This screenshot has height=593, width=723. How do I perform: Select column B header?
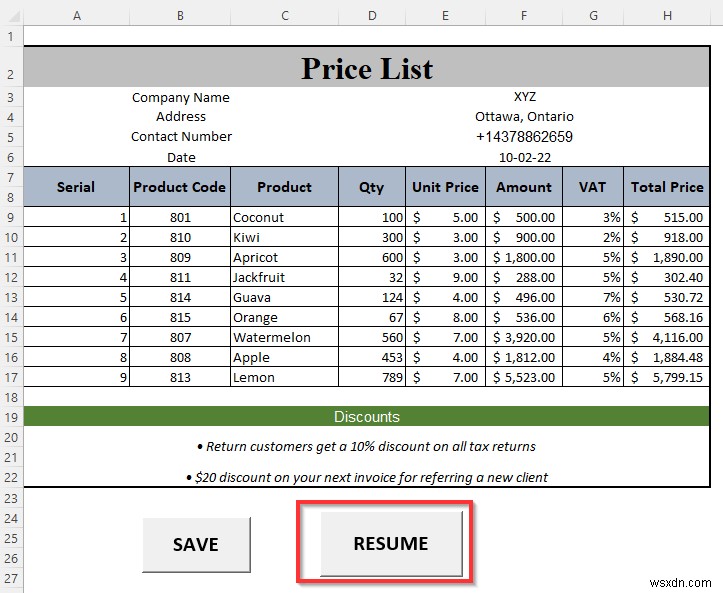pyautogui.click(x=180, y=16)
